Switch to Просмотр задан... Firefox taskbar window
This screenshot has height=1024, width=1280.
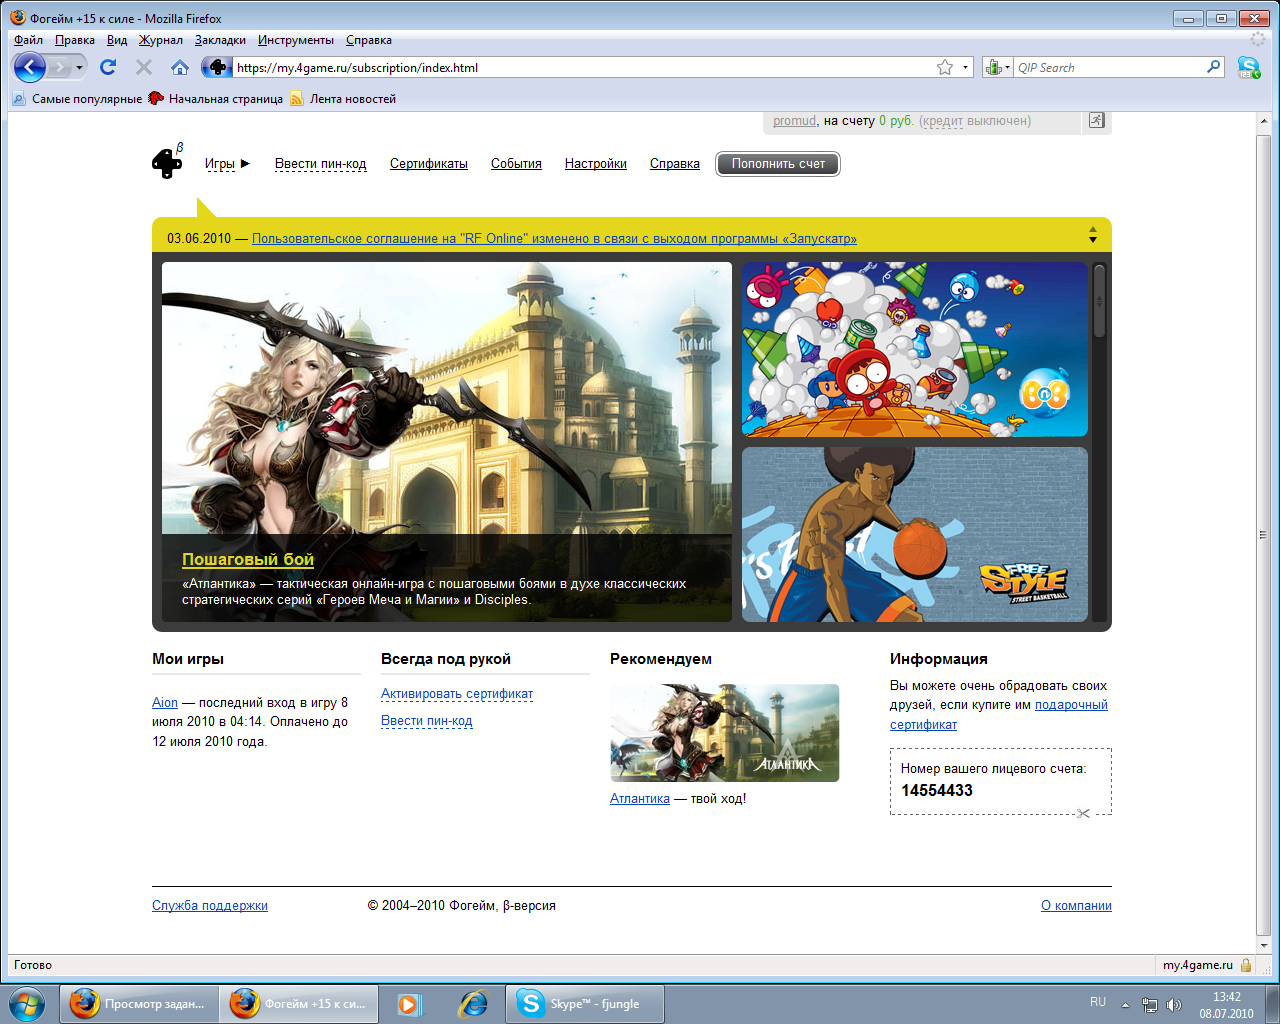(x=139, y=1004)
